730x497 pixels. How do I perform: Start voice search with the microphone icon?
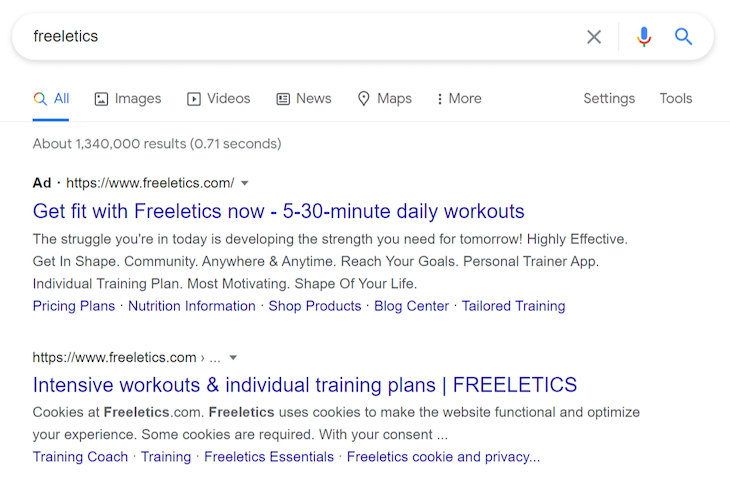644,37
